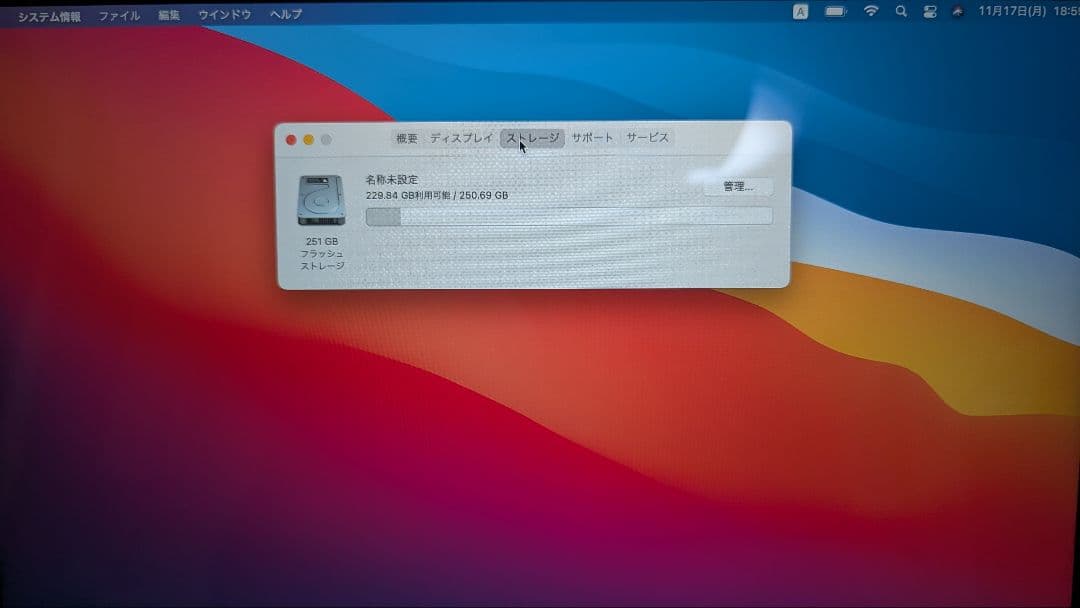Open the ディスプレイ tab
Screen dimensions: 1080x608
[x=459, y=138]
